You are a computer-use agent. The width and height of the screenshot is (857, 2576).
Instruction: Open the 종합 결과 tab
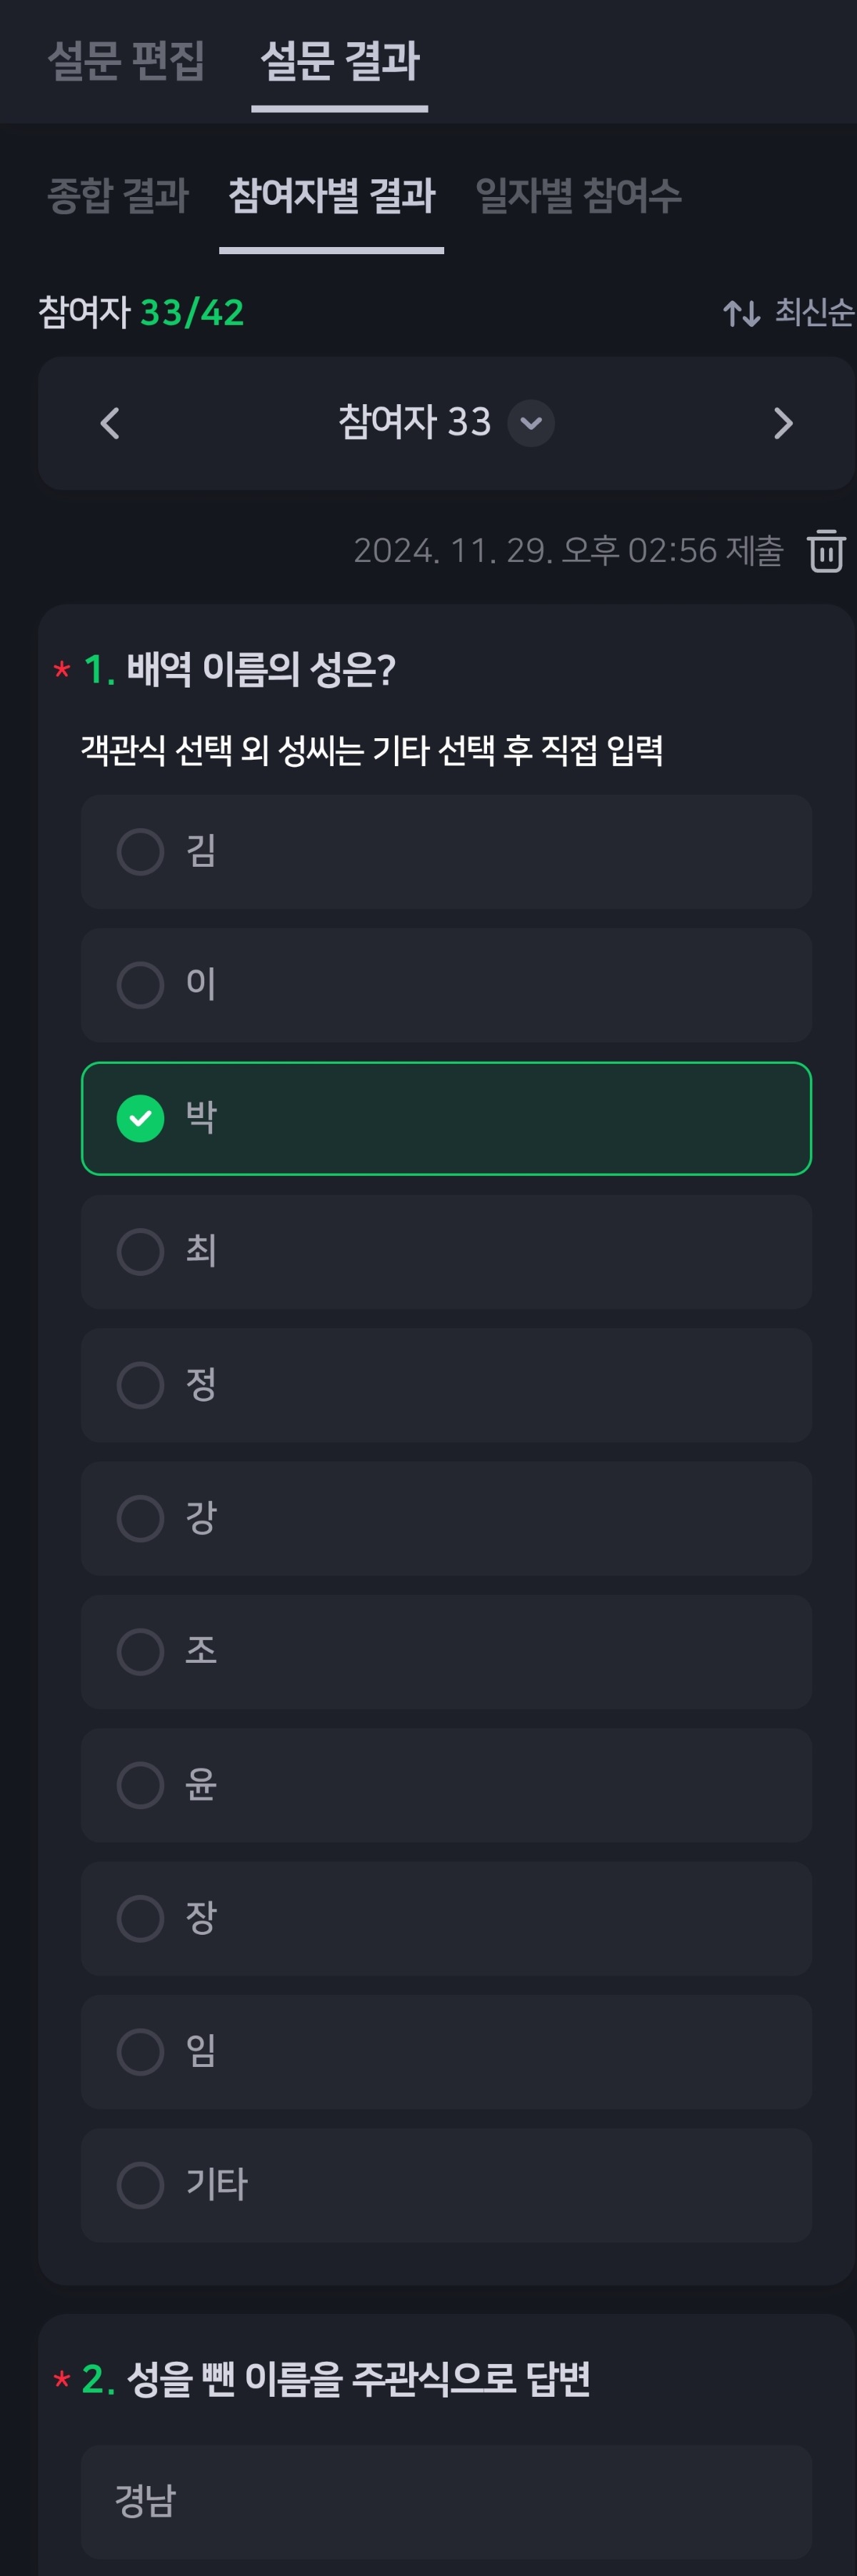pyautogui.click(x=118, y=195)
